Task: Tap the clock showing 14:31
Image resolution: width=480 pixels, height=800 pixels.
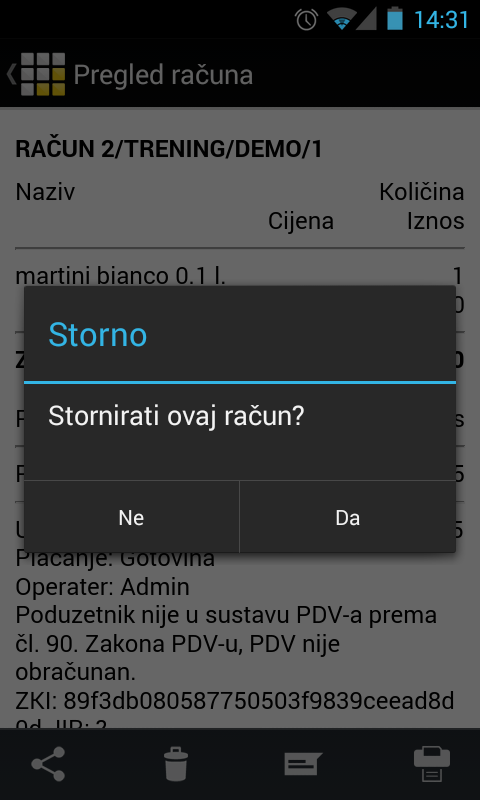Action: 442,19
